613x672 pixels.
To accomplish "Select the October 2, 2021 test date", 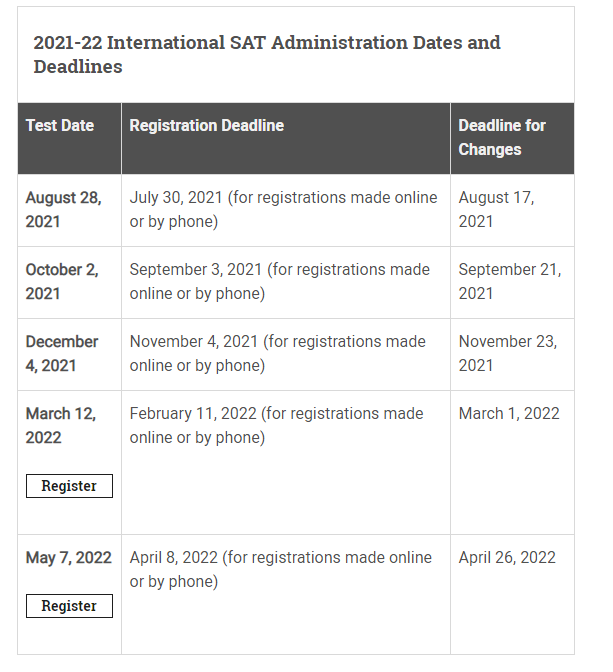I will [x=62, y=282].
